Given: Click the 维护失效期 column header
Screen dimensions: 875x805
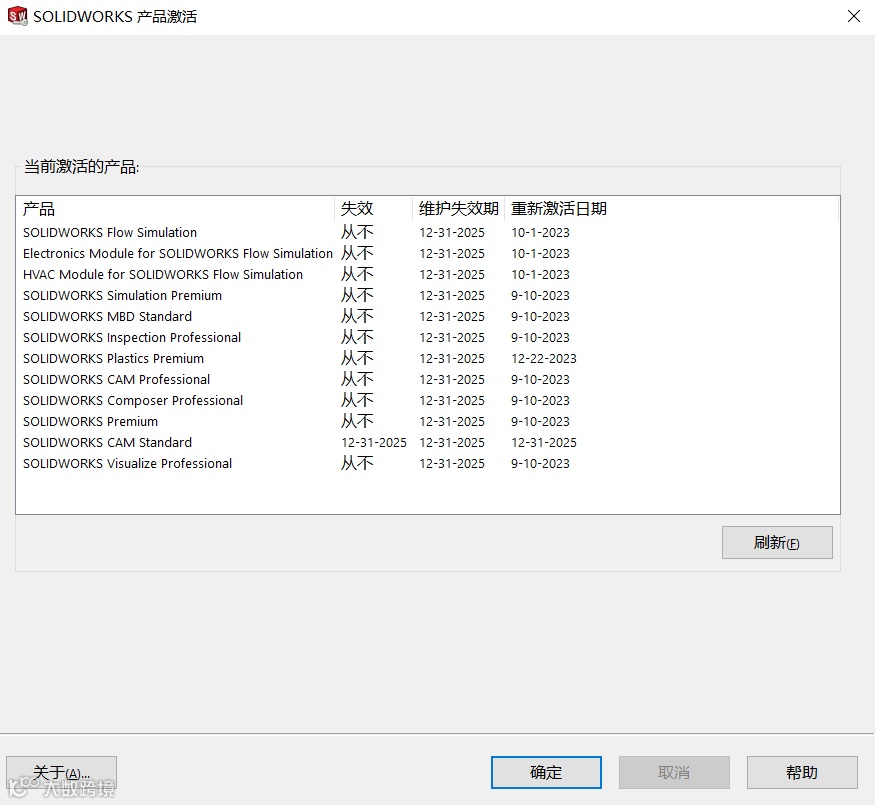Looking at the screenshot, I should coord(459,209).
